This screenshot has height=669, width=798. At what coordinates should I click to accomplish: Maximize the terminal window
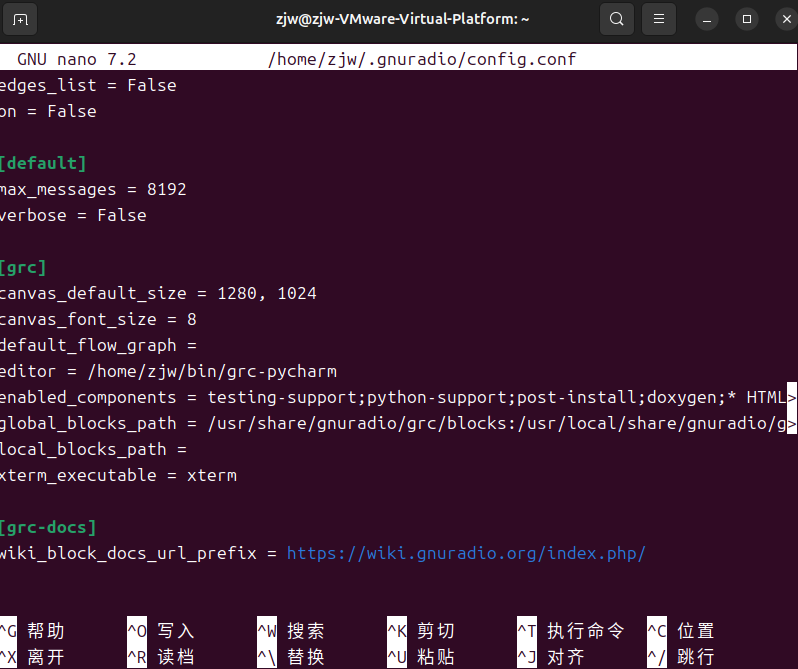(x=747, y=19)
